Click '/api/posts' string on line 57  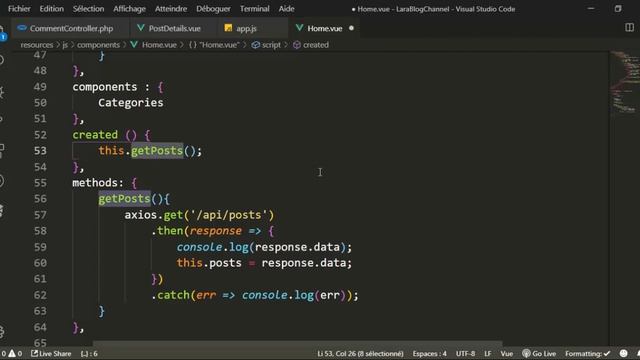tap(229, 215)
